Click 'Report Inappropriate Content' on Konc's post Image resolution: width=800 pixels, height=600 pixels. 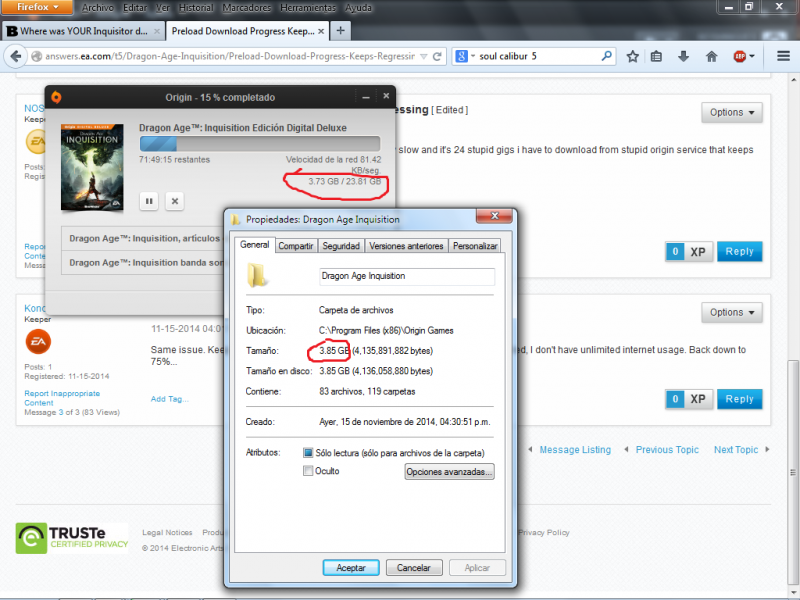(62, 398)
